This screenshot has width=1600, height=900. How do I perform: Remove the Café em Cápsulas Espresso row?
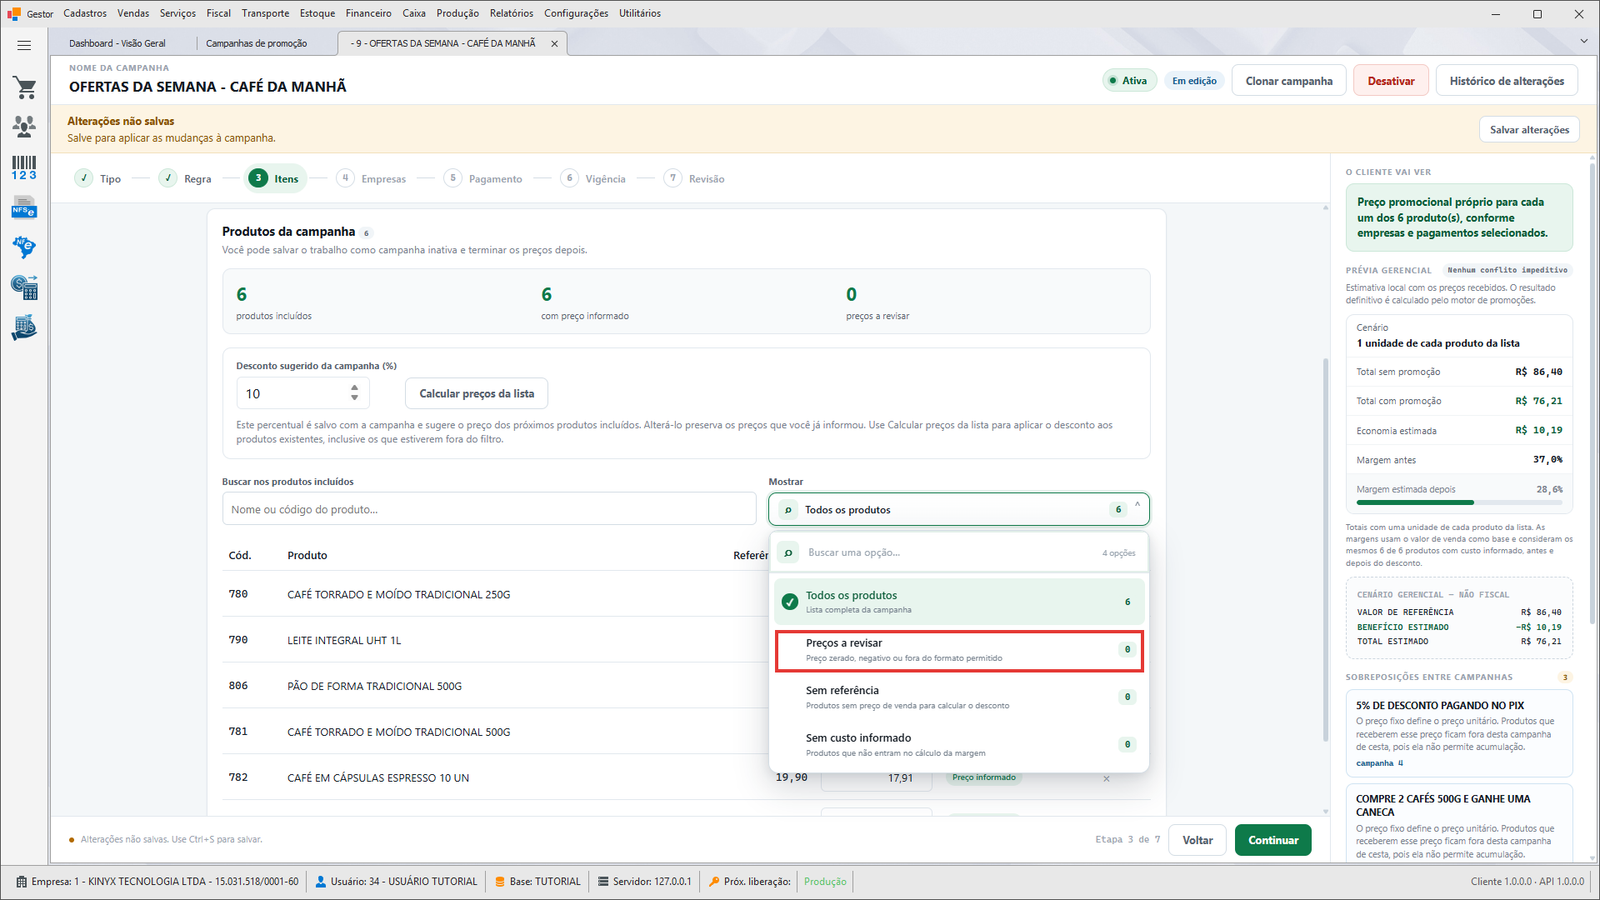[1106, 779]
